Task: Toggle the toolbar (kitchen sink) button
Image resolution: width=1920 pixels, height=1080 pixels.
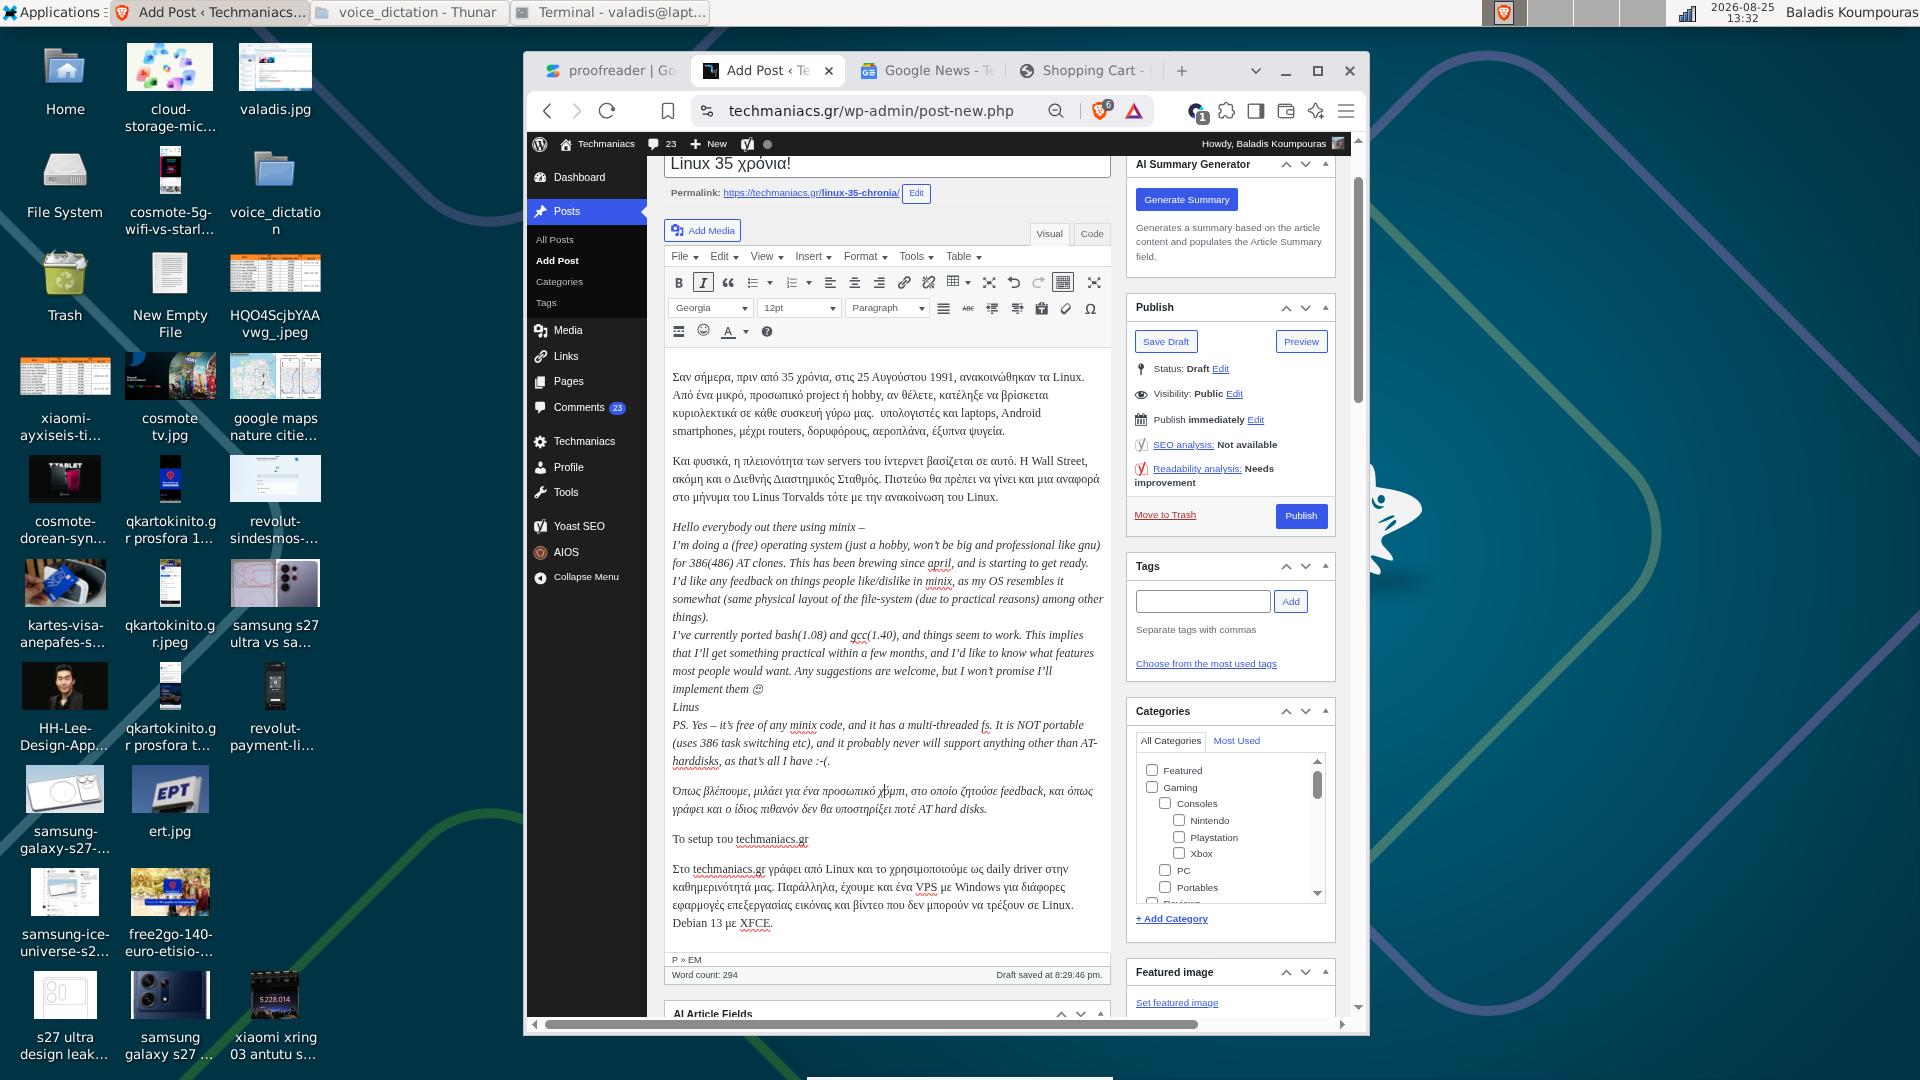Action: (1063, 283)
